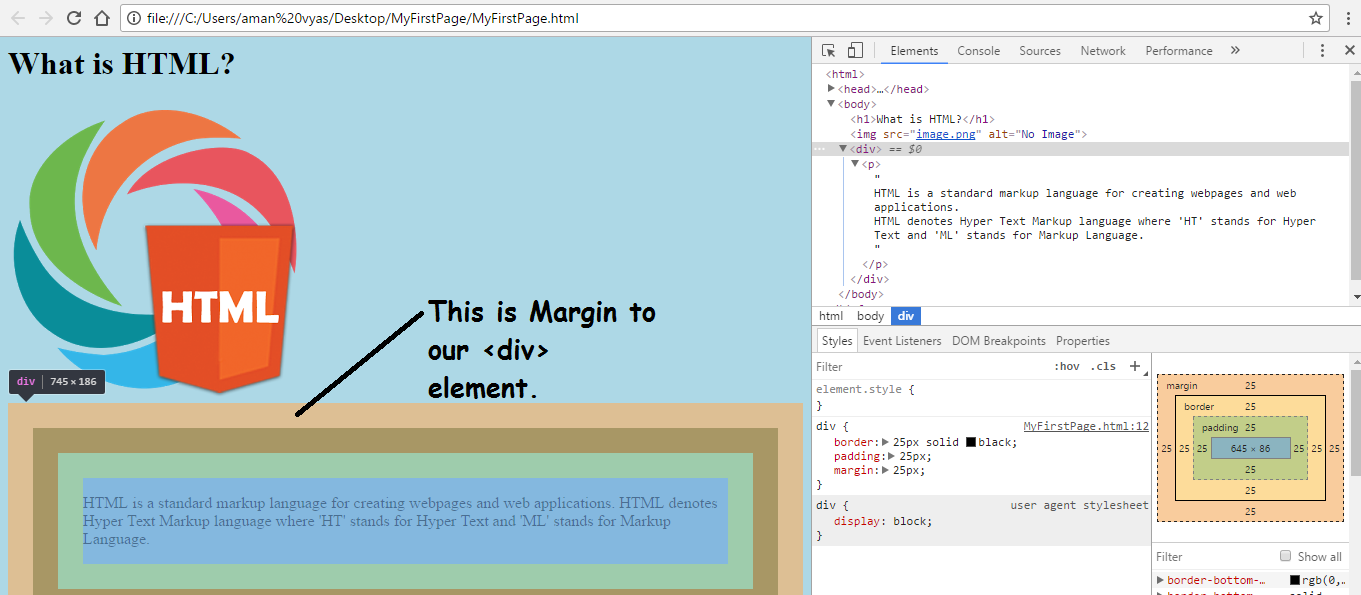Open the home page icon

pos(102,18)
